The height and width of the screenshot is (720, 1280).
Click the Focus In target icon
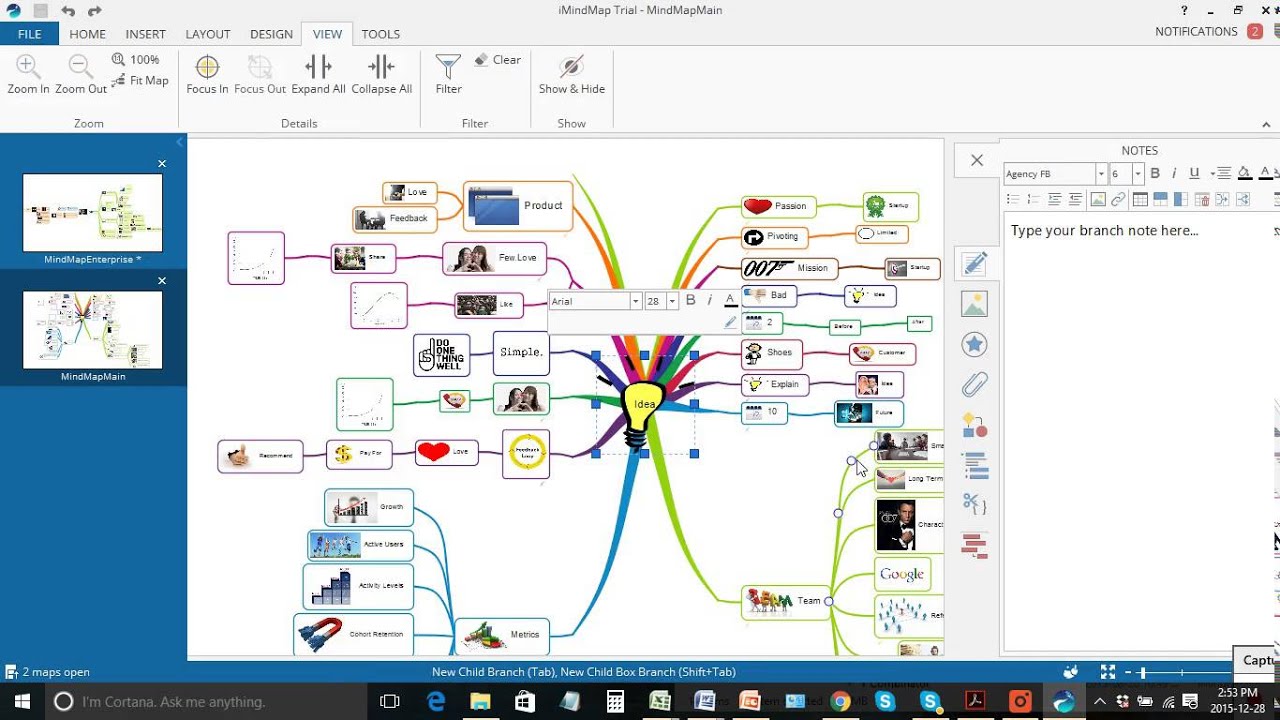point(207,67)
